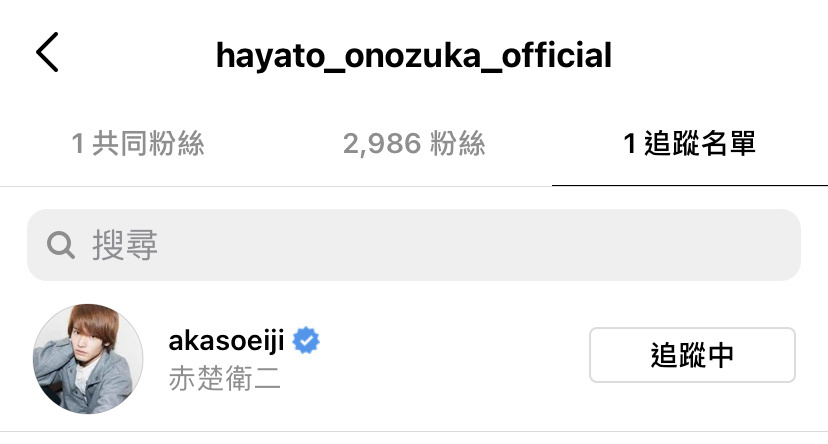
Task: Click the underline beneath 追蹤名單 tab
Action: (x=690, y=185)
